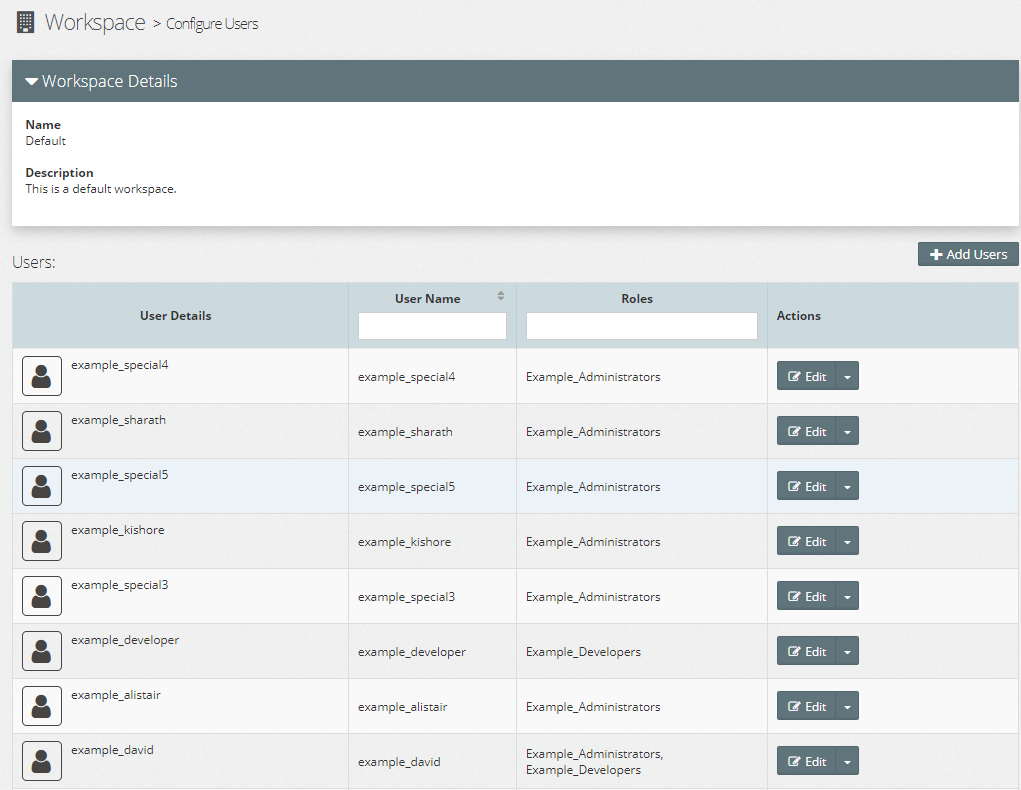Collapse the Workspace Details panel
1021x790 pixels.
click(32, 81)
